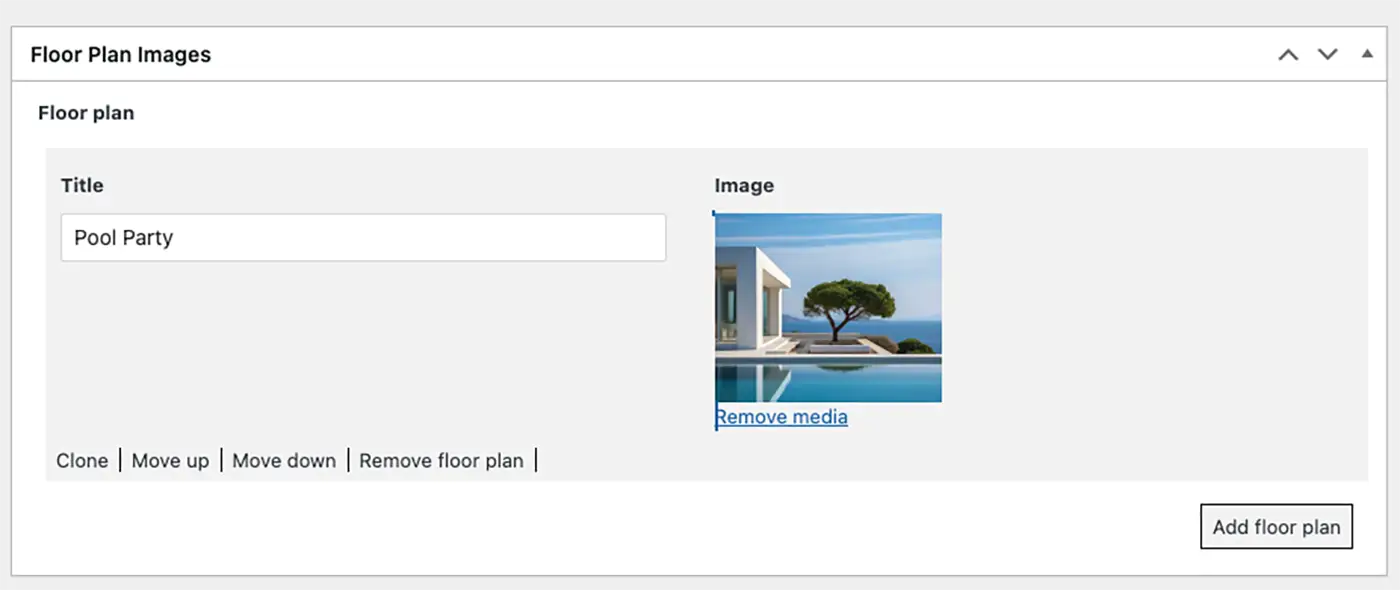The image size is (1400, 590).
Task: Click the sky area of preview image
Action: (860, 240)
